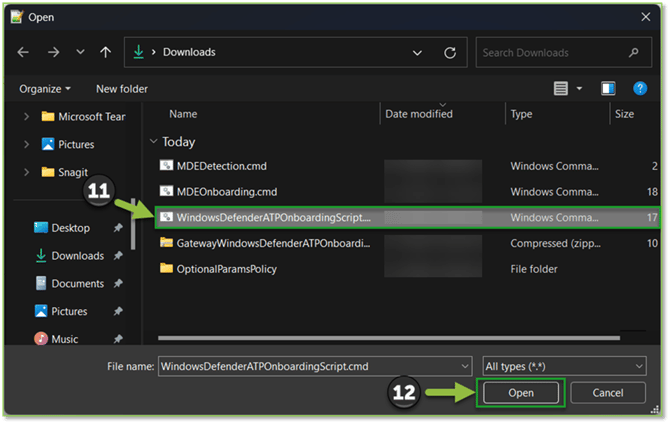The image size is (670, 424).
Task: Open the help question mark icon
Action: [x=638, y=89]
